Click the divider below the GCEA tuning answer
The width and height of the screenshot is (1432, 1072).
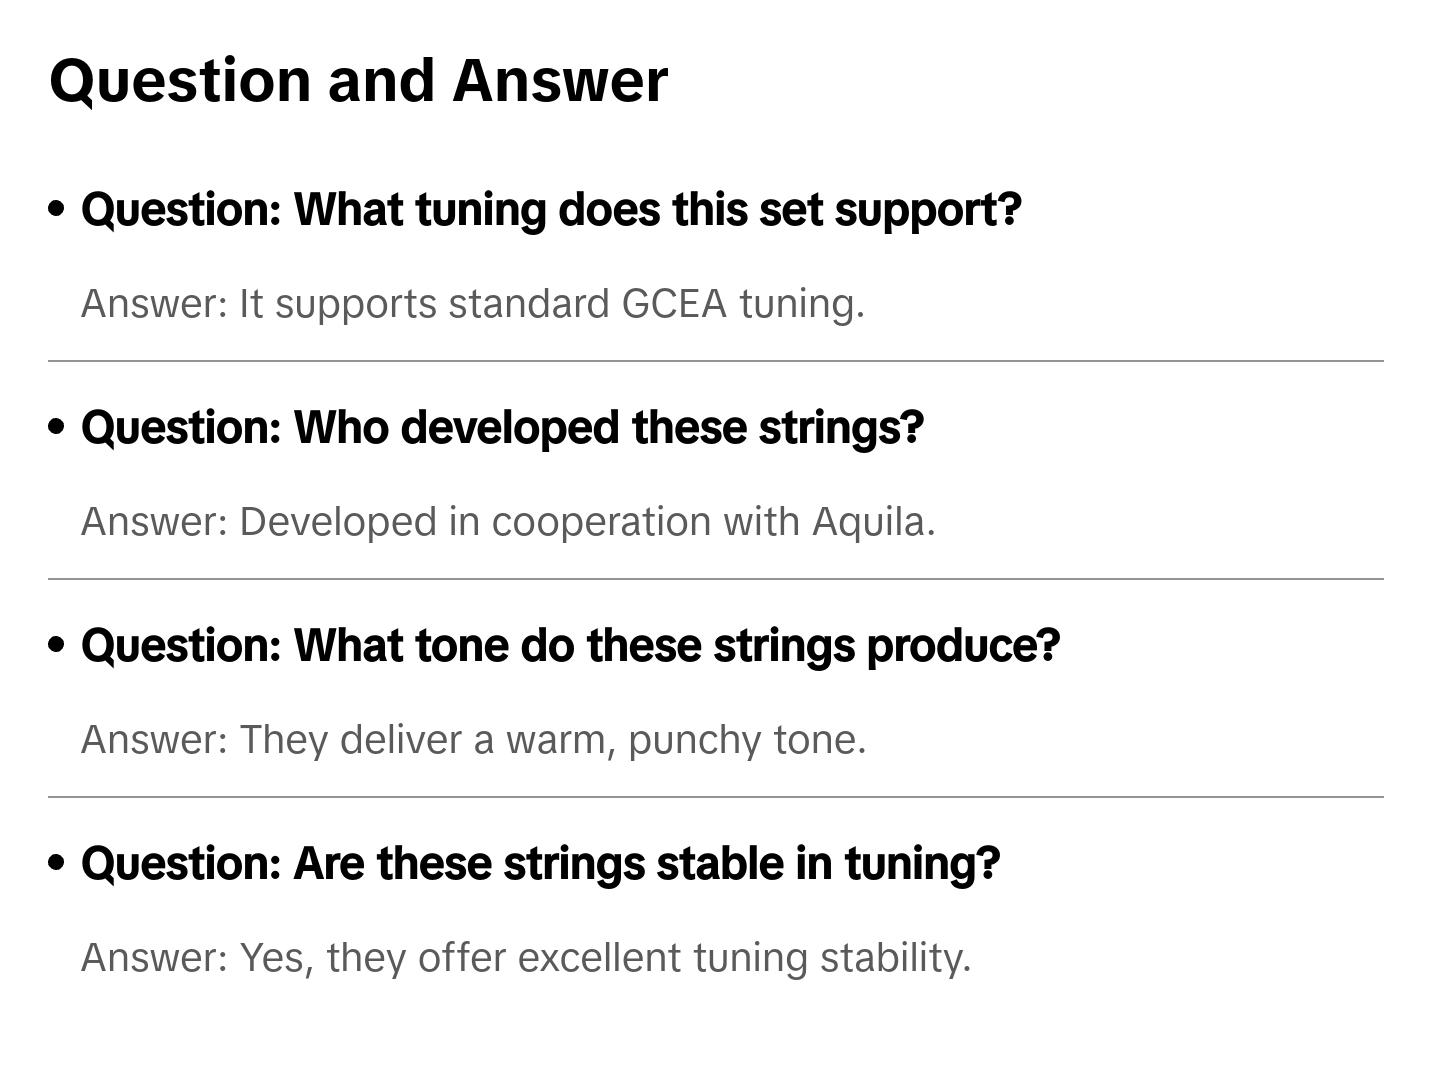tap(716, 361)
